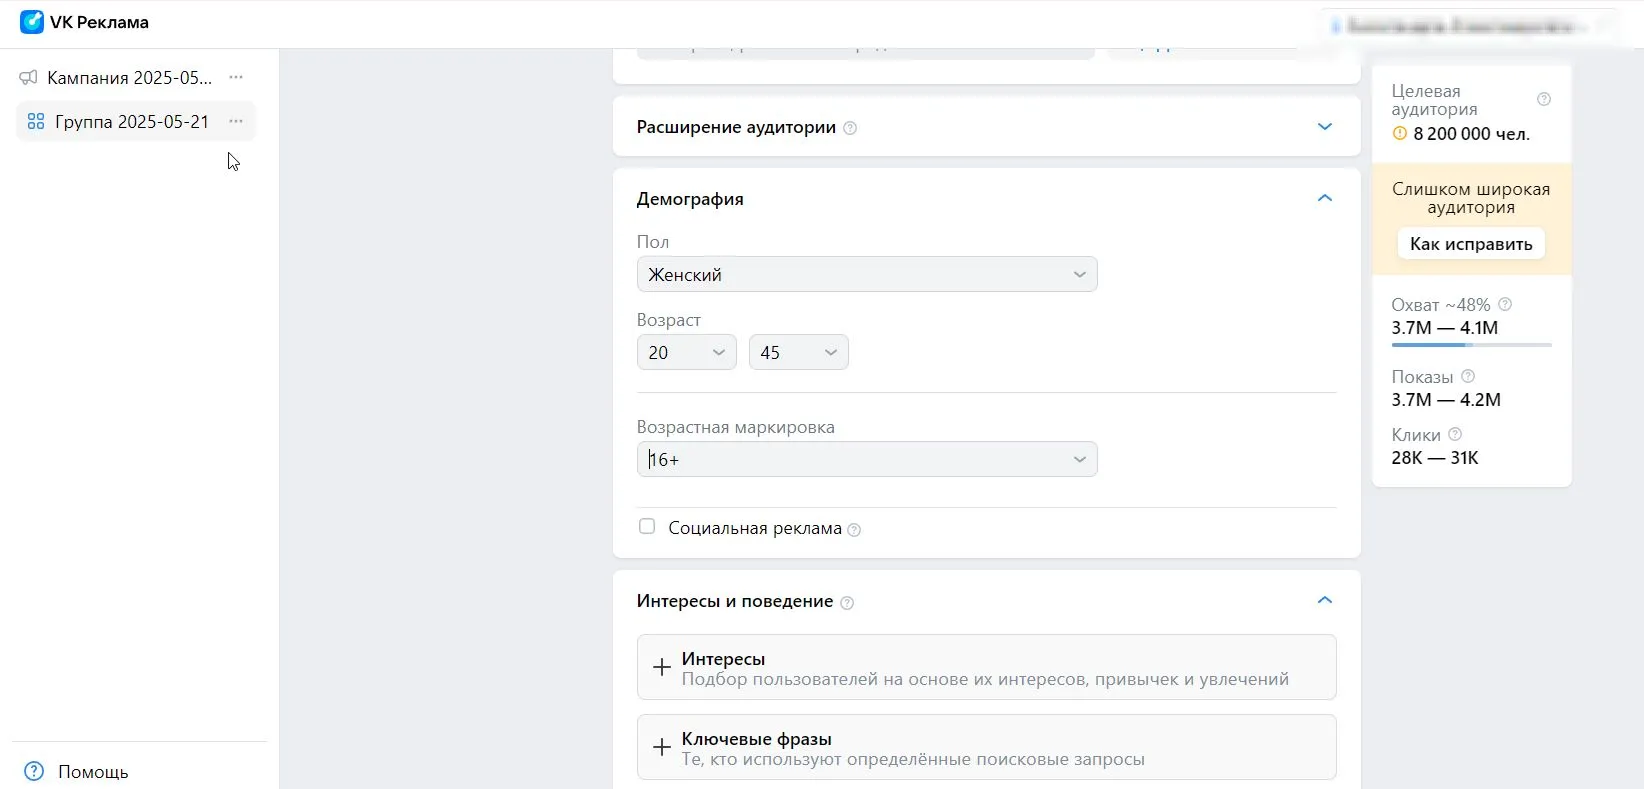Click the help icon beside Охват
1644x789 pixels.
tap(1505, 304)
